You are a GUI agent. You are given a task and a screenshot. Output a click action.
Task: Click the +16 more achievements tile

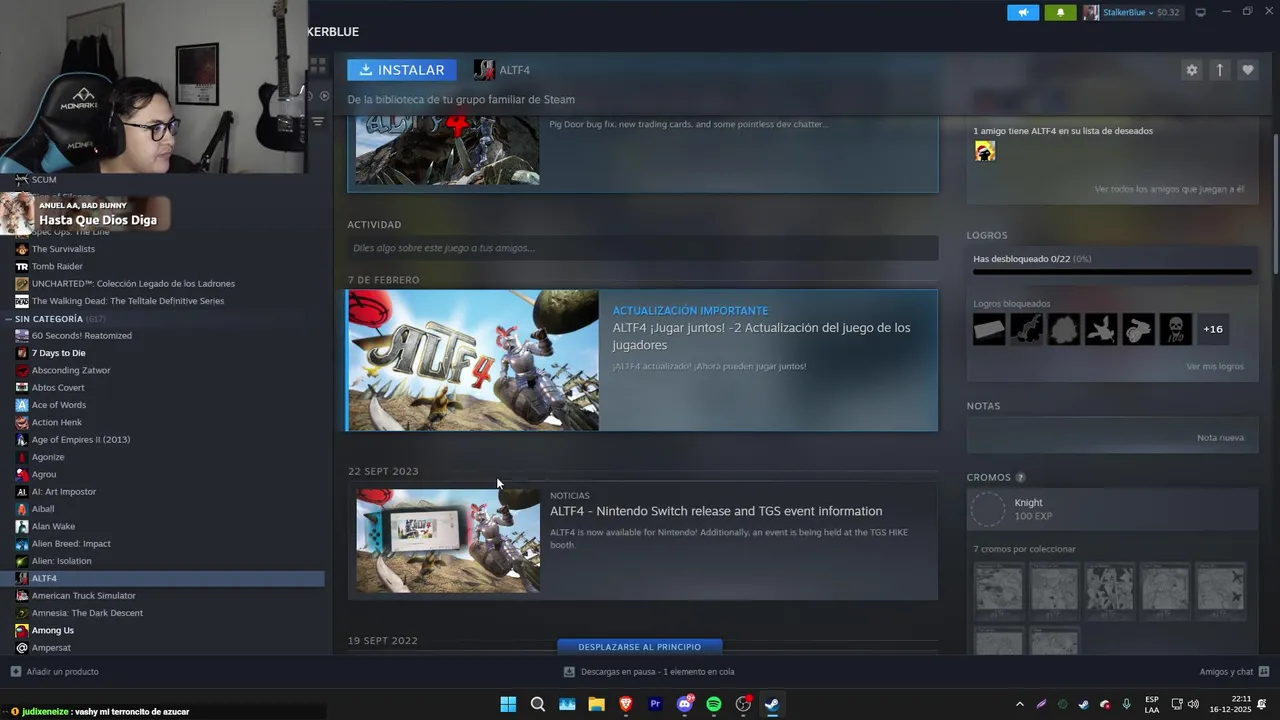click(1212, 329)
